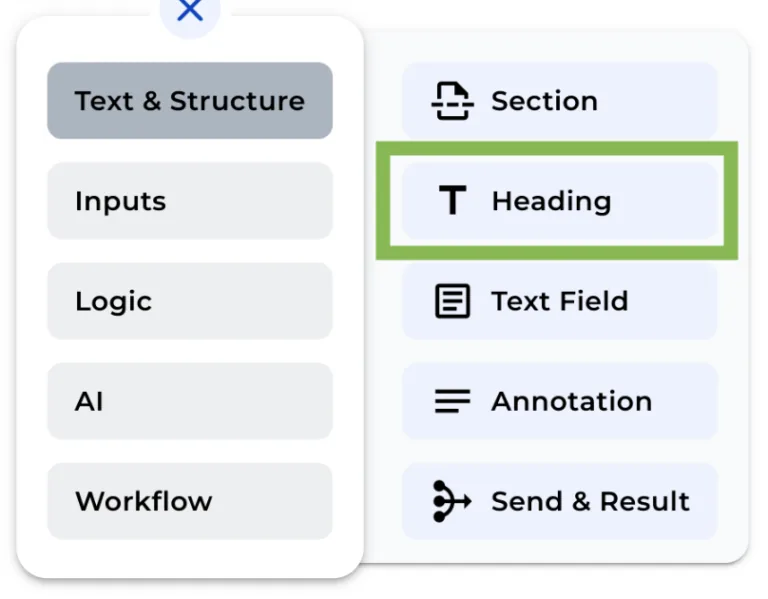Click the "Text Field" text label
Image resolution: width=768 pixels, height=599 pixels.
click(560, 301)
